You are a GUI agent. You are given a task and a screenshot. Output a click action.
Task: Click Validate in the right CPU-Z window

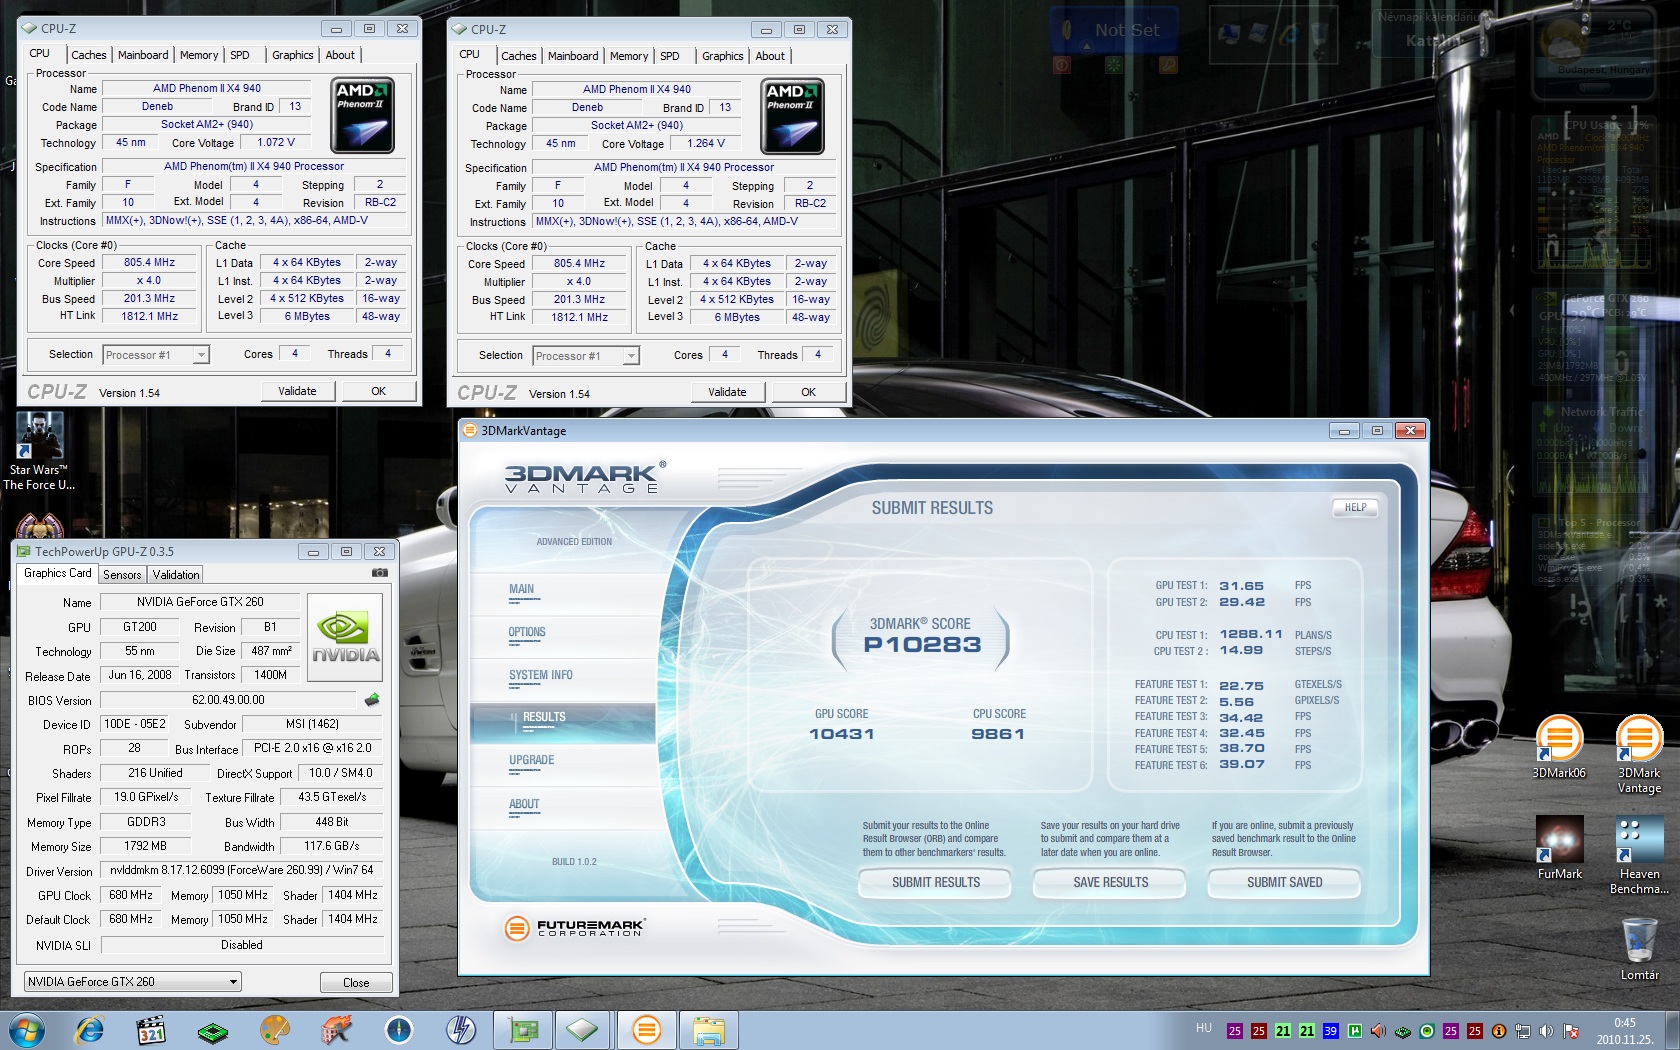coord(727,392)
